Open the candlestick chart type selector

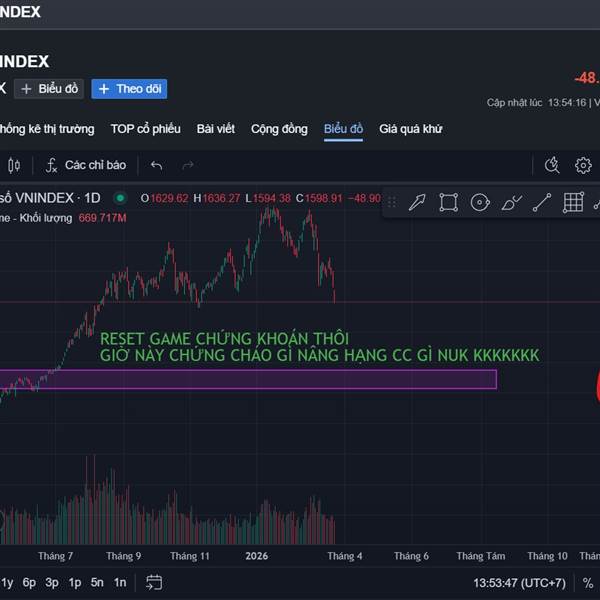pos(14,165)
